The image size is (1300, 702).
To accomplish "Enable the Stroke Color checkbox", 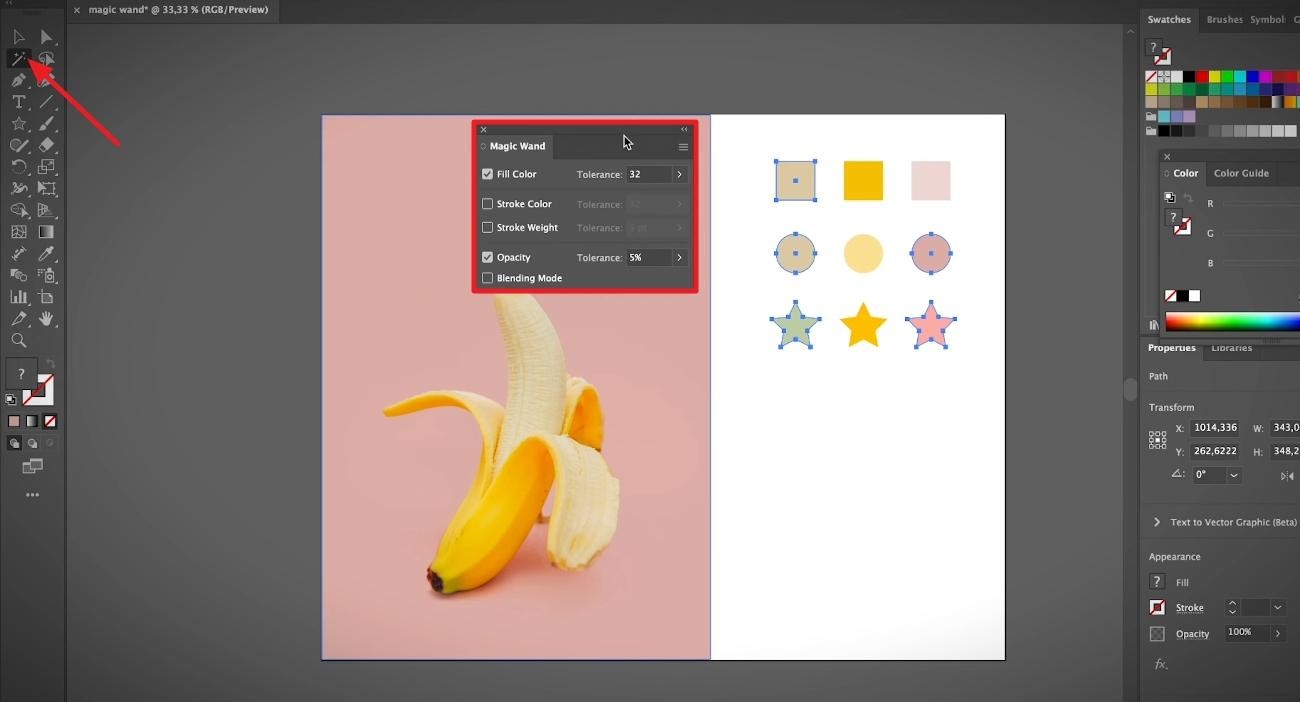I will 487,204.
